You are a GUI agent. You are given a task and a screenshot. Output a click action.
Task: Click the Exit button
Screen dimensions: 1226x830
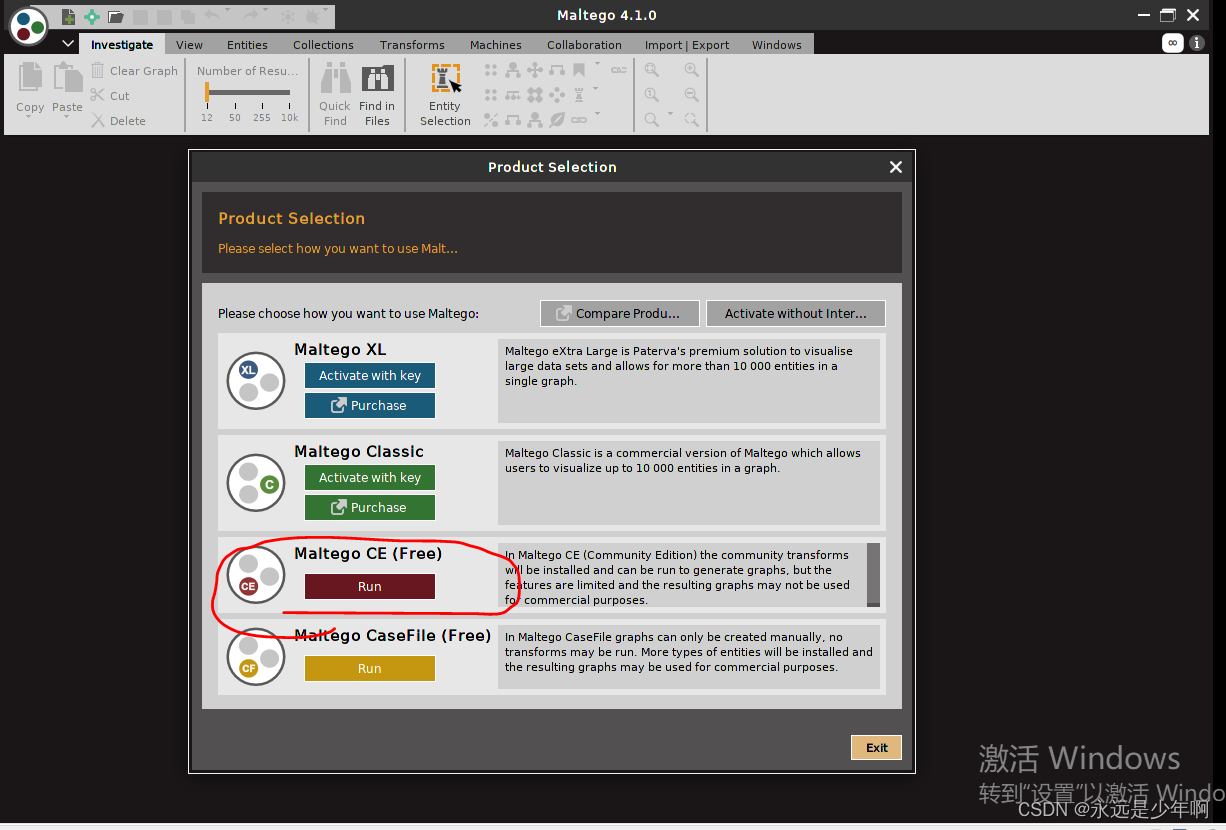pyautogui.click(x=877, y=748)
